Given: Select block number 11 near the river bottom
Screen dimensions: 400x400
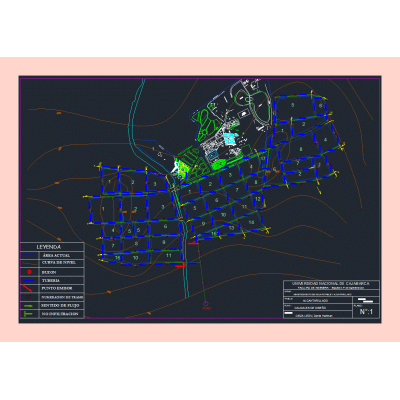Looking at the screenshot, I should point(169,255).
